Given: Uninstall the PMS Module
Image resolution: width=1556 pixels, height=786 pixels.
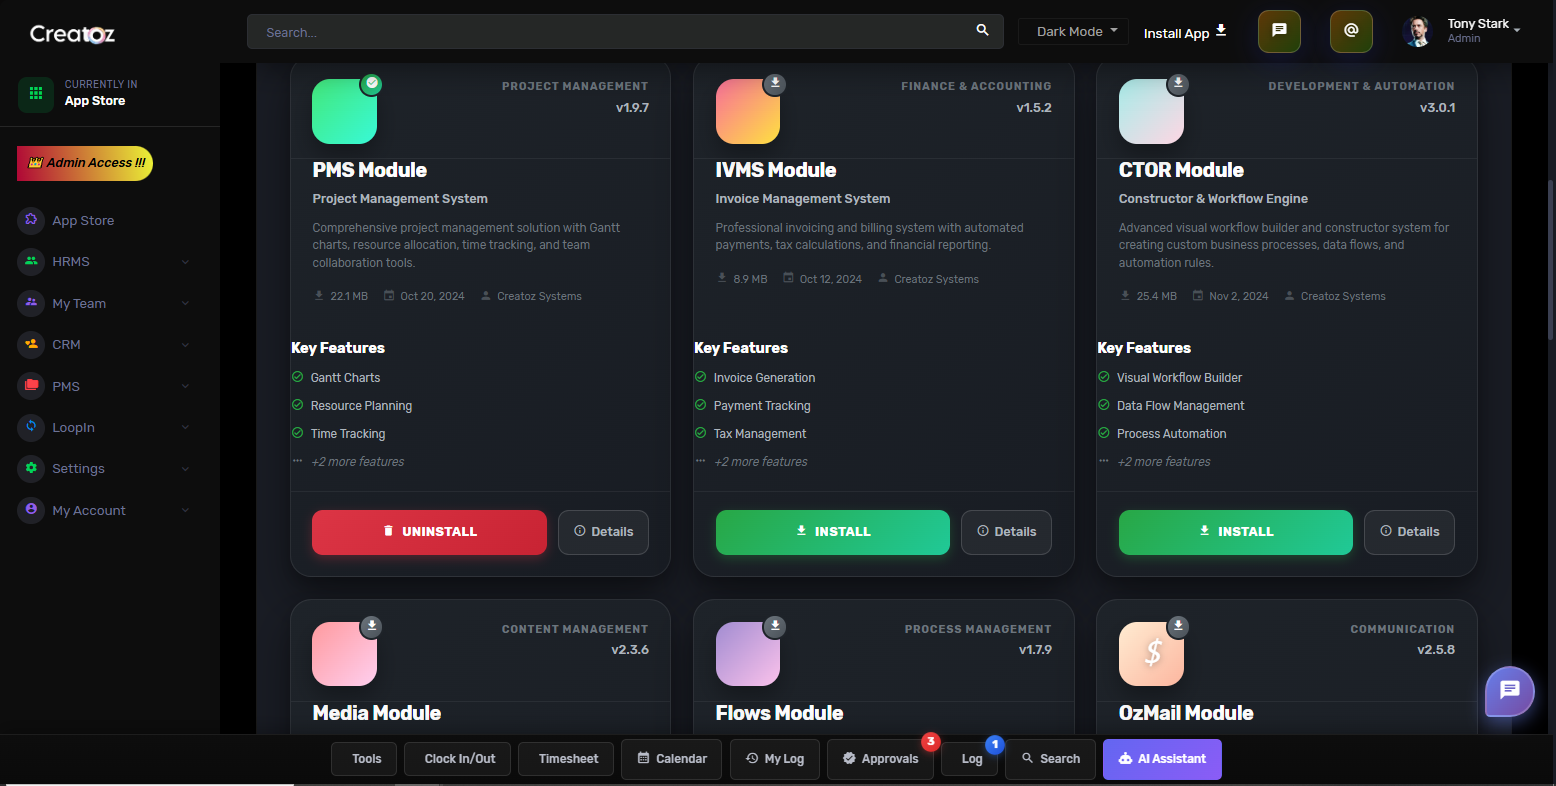Looking at the screenshot, I should [429, 532].
